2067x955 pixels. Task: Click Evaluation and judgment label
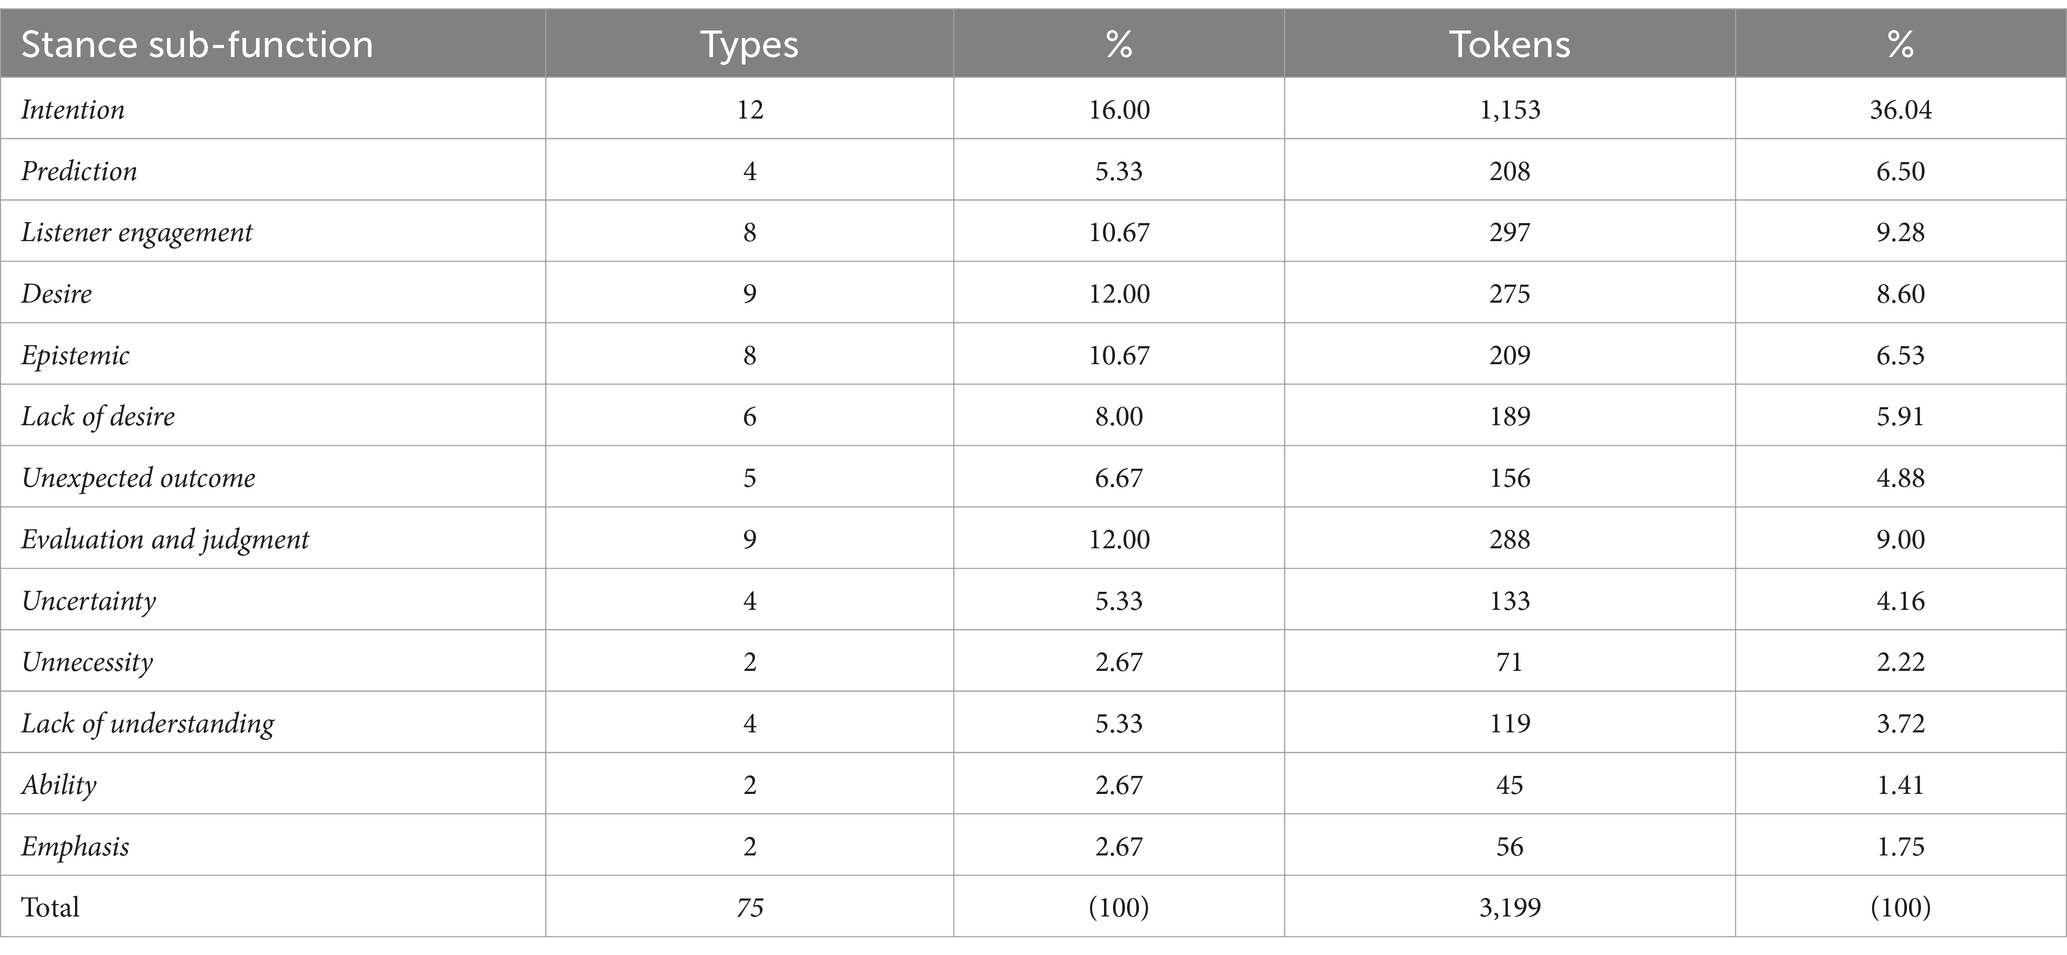click(x=165, y=540)
